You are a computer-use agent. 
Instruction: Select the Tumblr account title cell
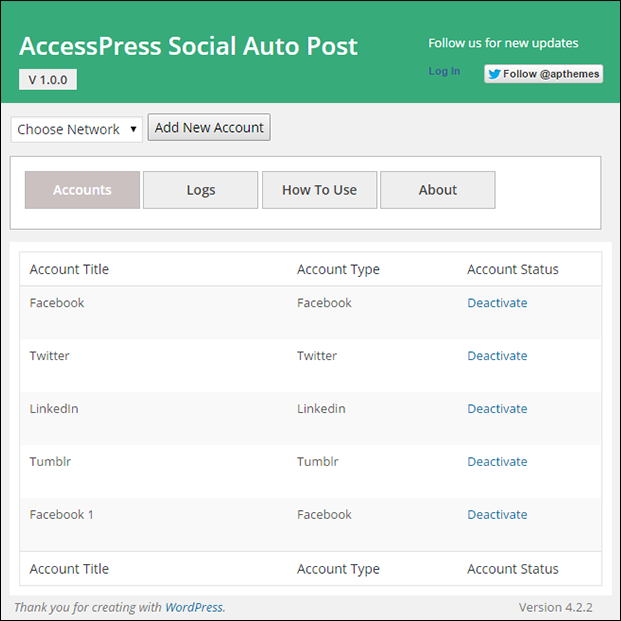50,462
